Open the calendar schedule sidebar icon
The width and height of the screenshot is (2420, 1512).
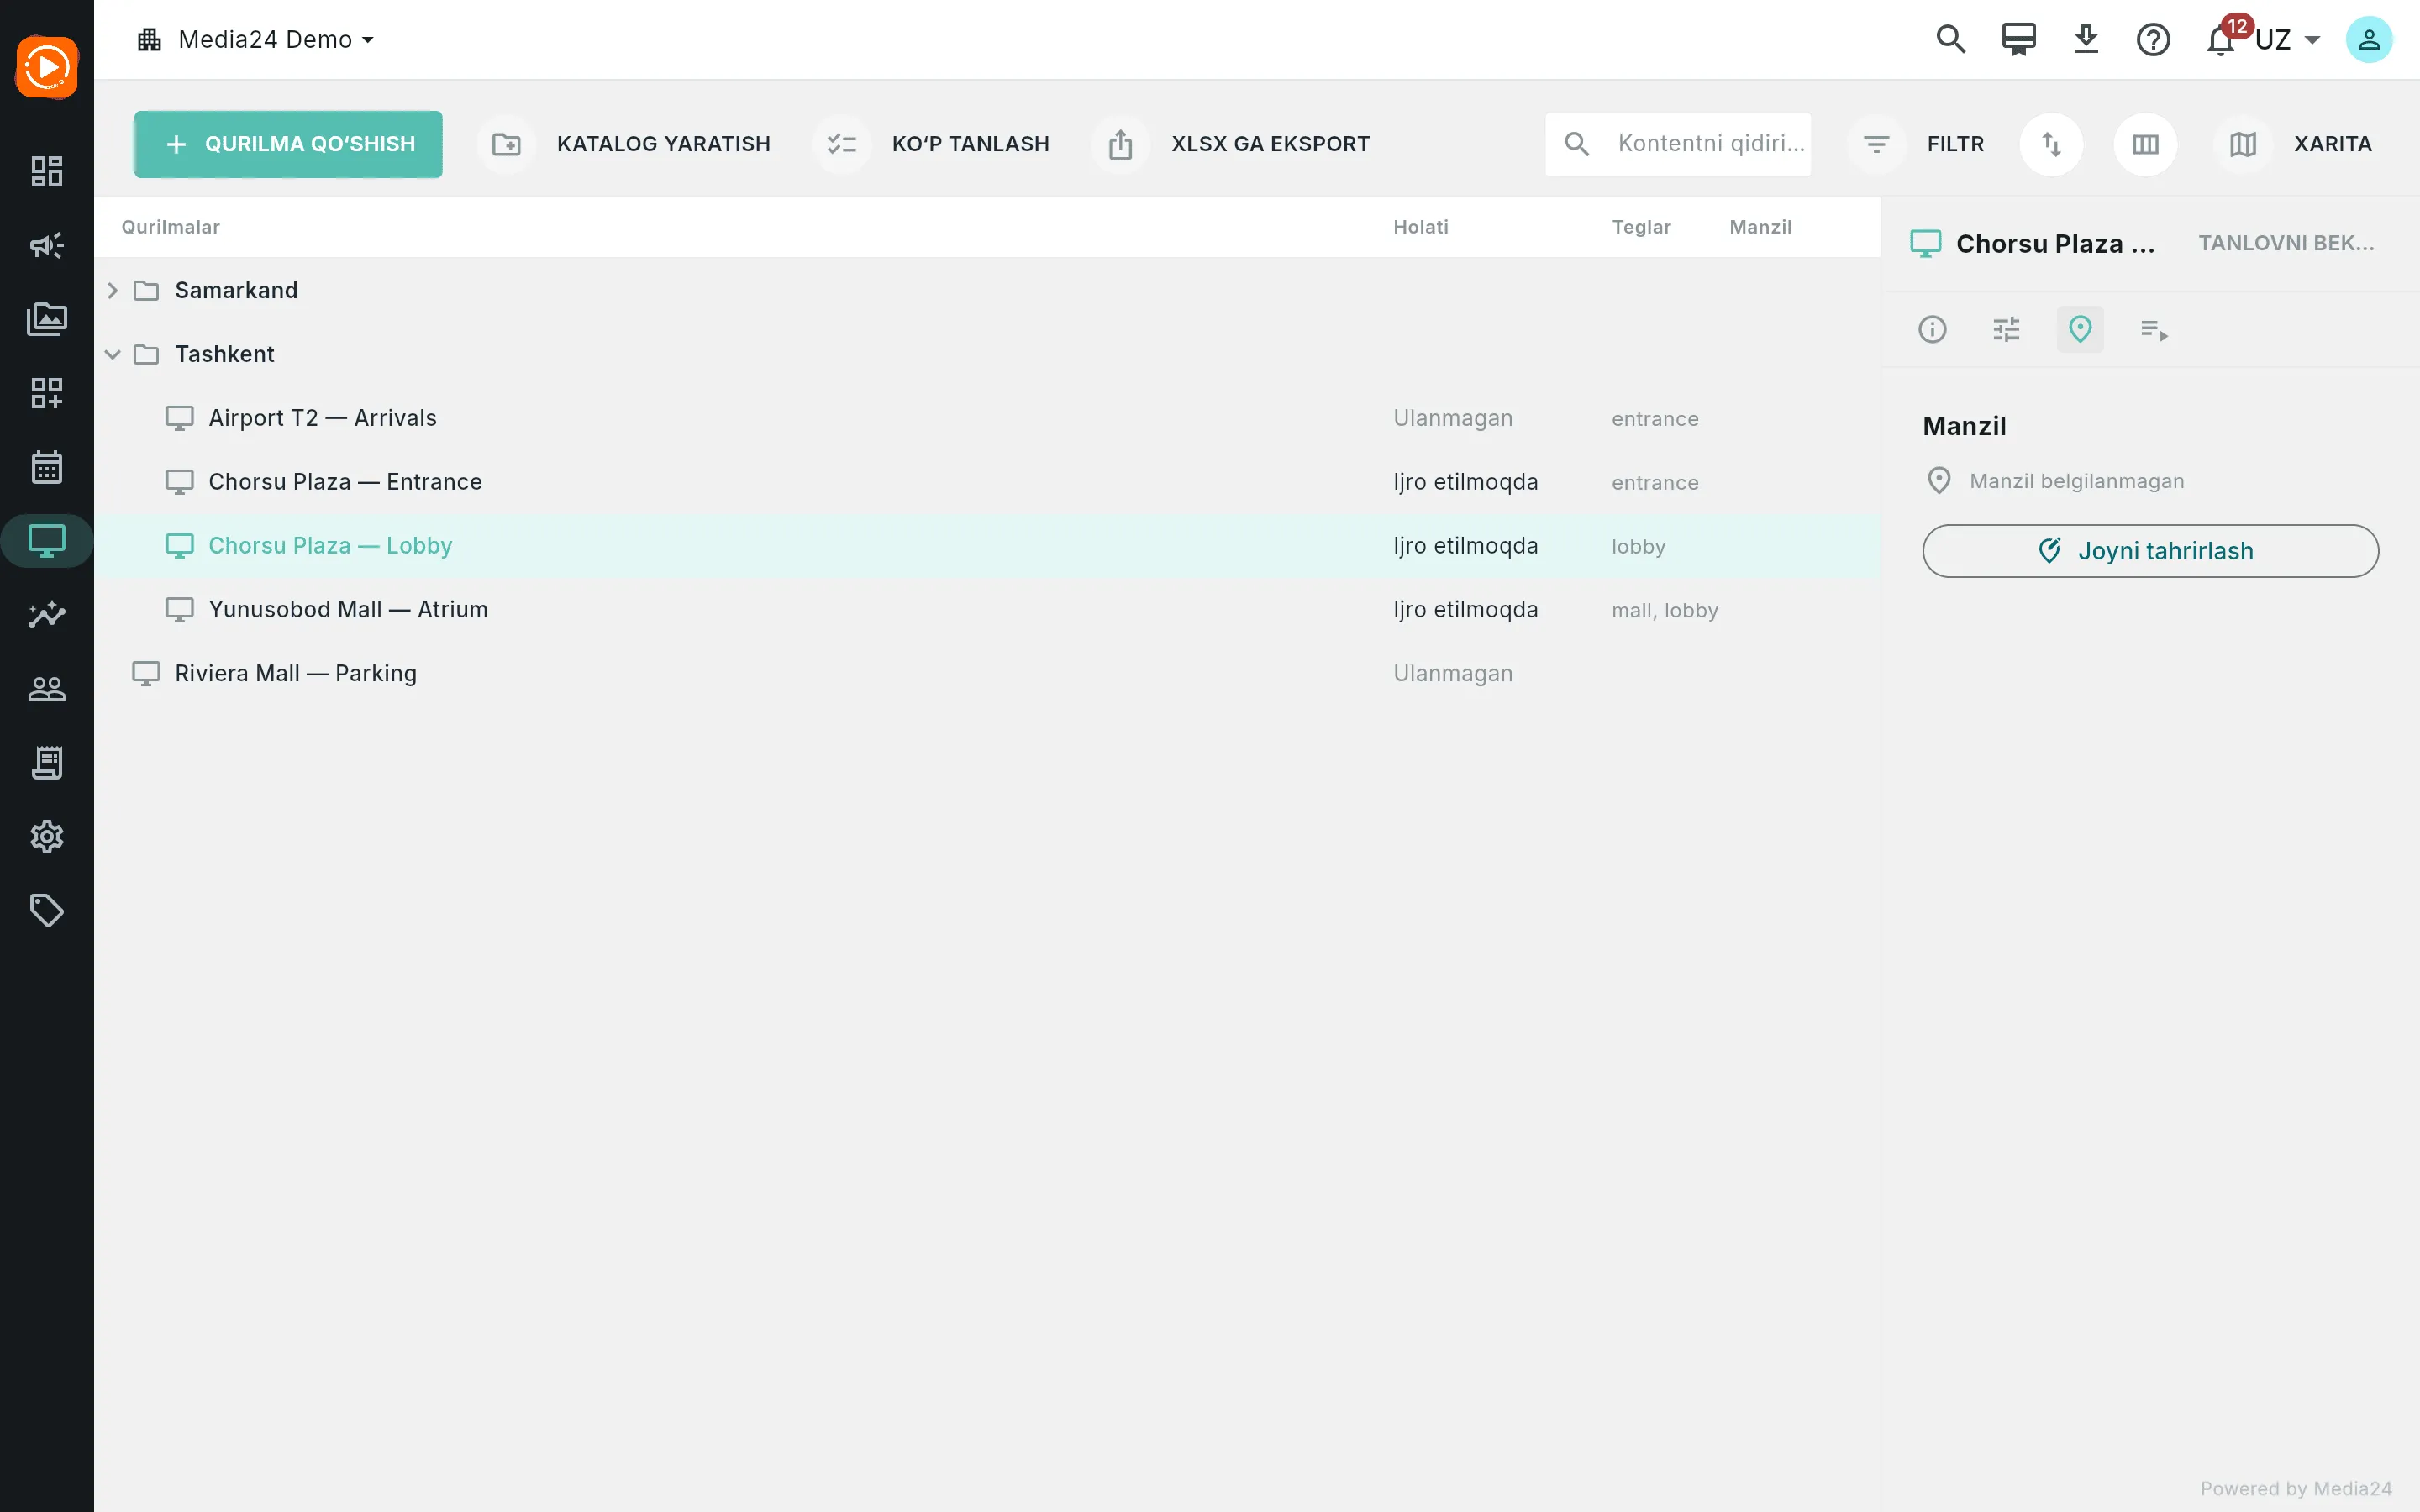[47, 467]
